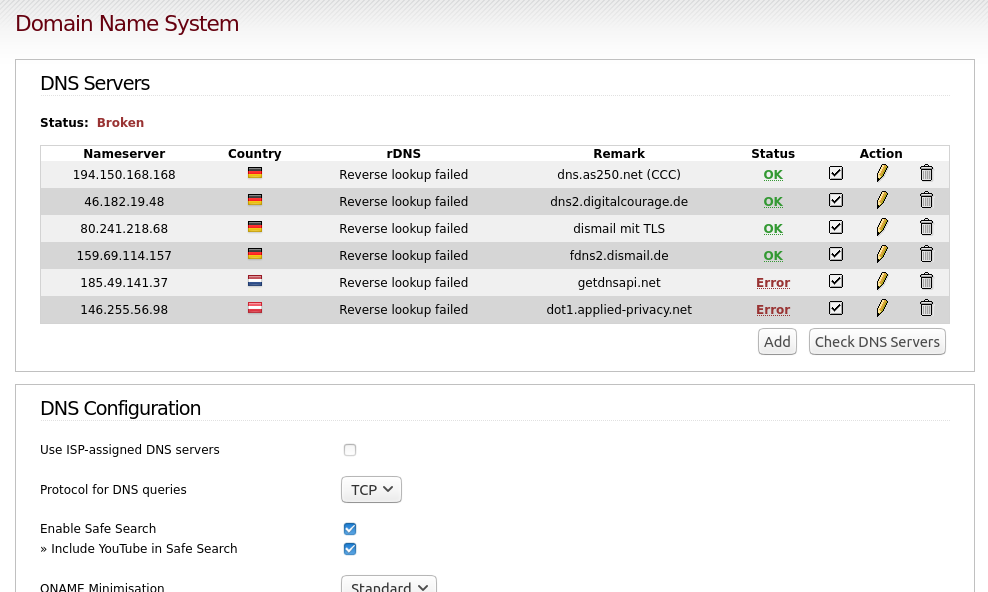The height and width of the screenshot is (592, 988).
Task: Click the German flag for 80.241.218.68
Action: click(x=255, y=227)
